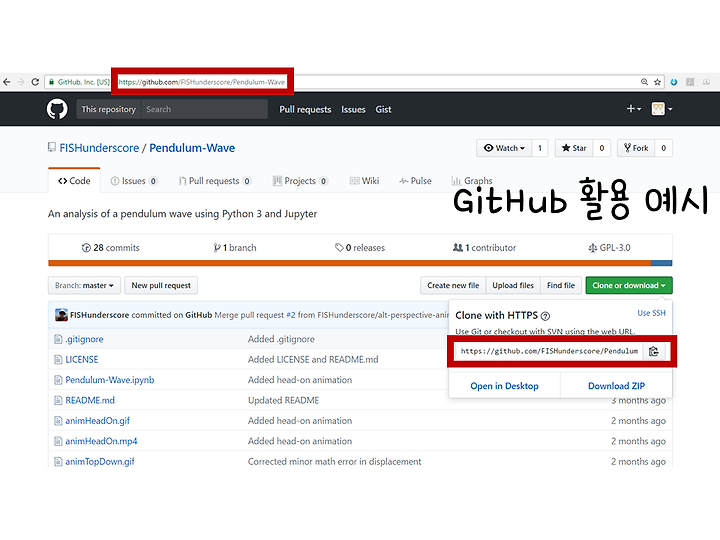Click the .gitignore file icon
The width and height of the screenshot is (720, 540).
(58, 339)
